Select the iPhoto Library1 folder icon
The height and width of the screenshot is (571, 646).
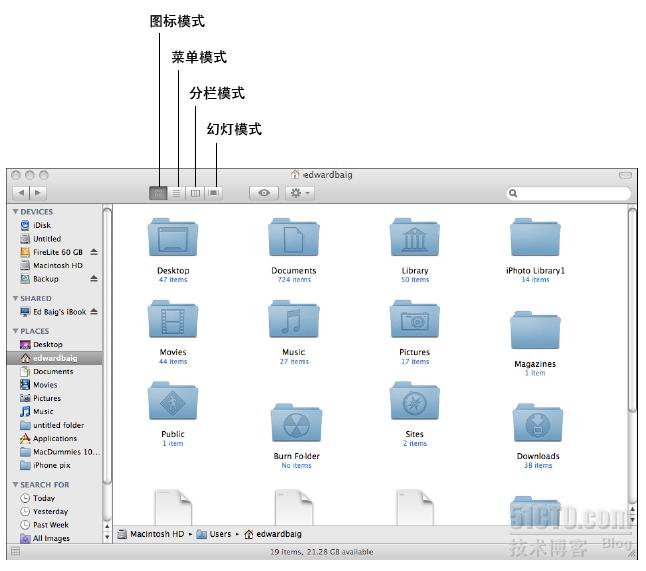pyautogui.click(x=535, y=237)
